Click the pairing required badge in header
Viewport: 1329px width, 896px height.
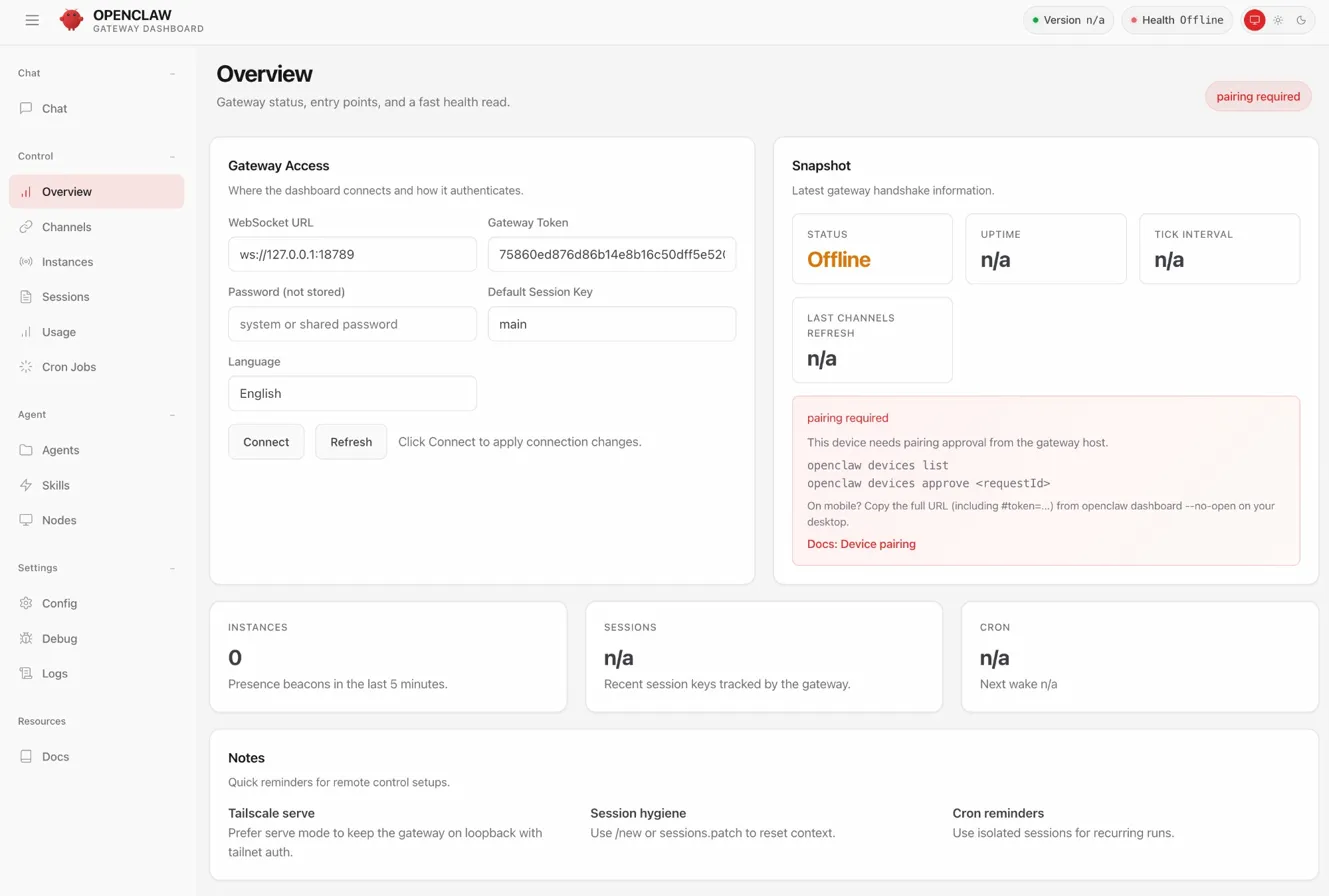click(x=1258, y=96)
